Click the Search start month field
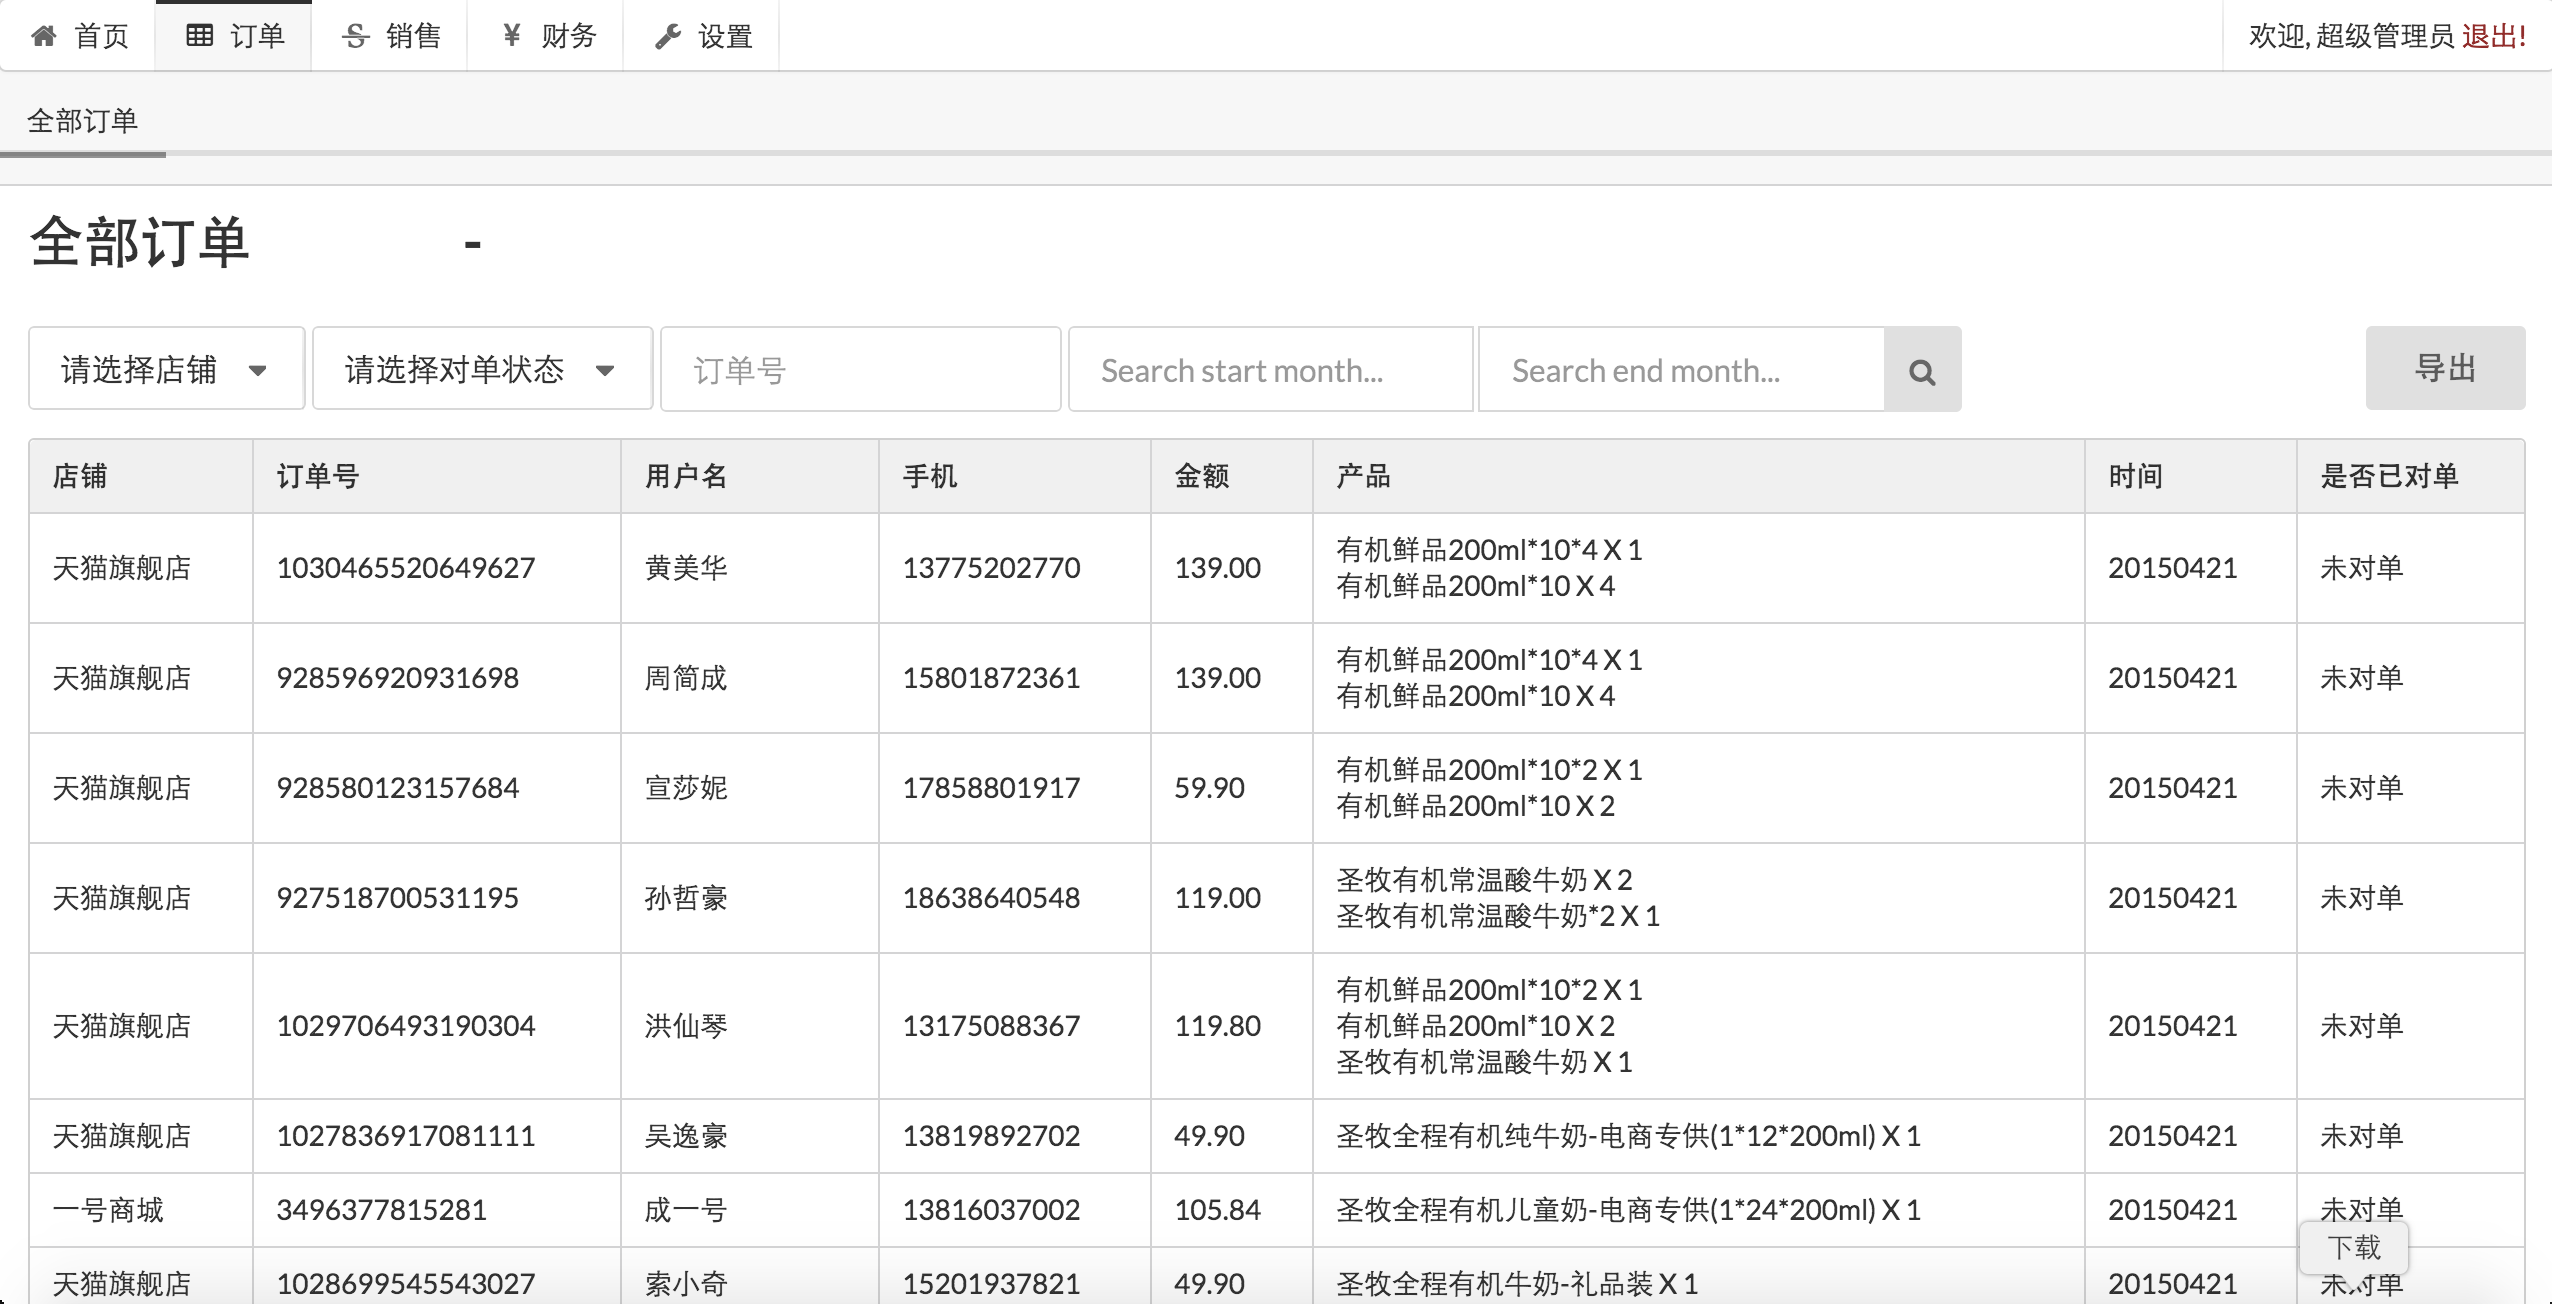The width and height of the screenshot is (2552, 1304). point(1270,370)
